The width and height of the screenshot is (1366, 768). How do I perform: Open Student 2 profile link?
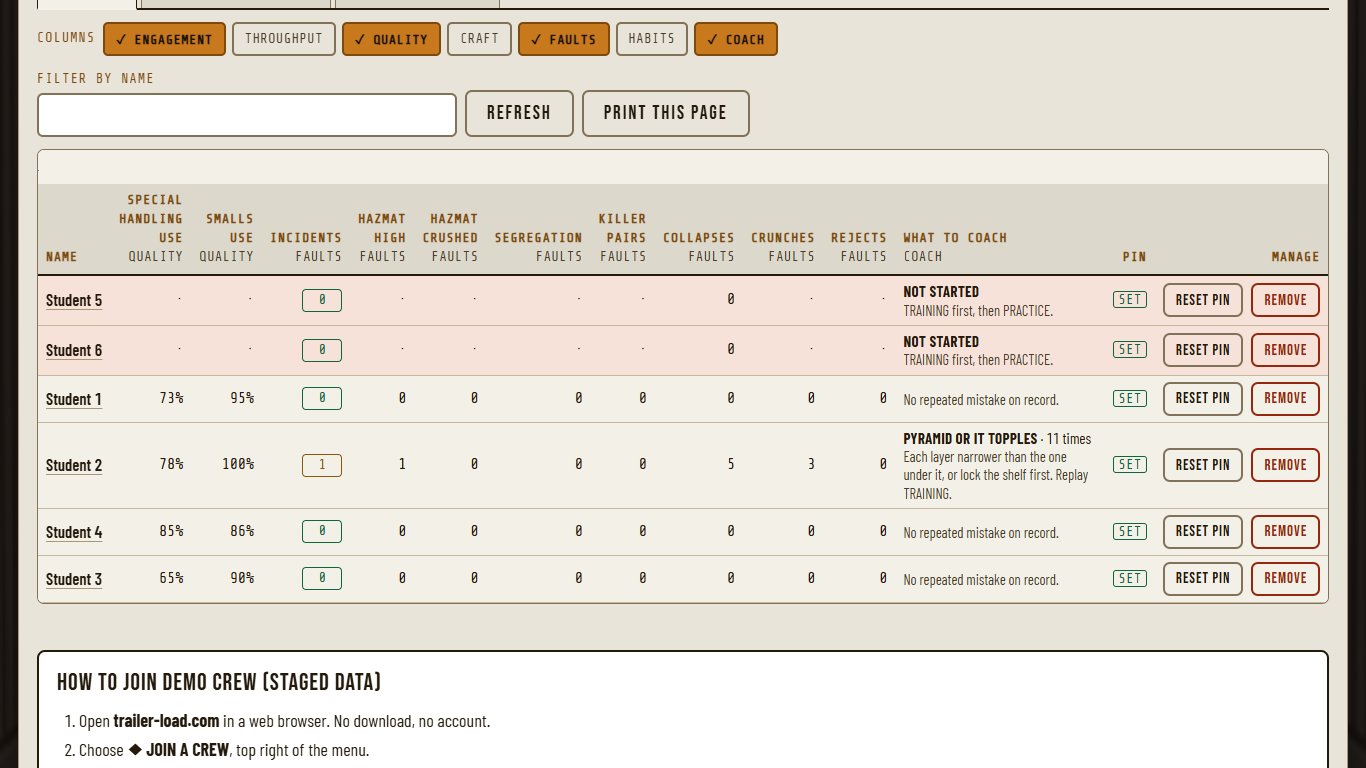(74, 465)
